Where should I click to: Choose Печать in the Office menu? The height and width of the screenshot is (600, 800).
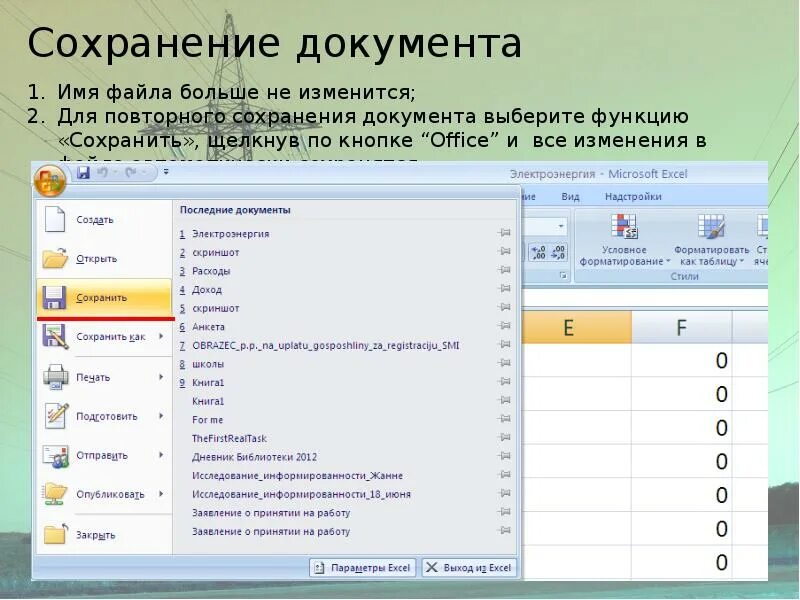point(104,377)
